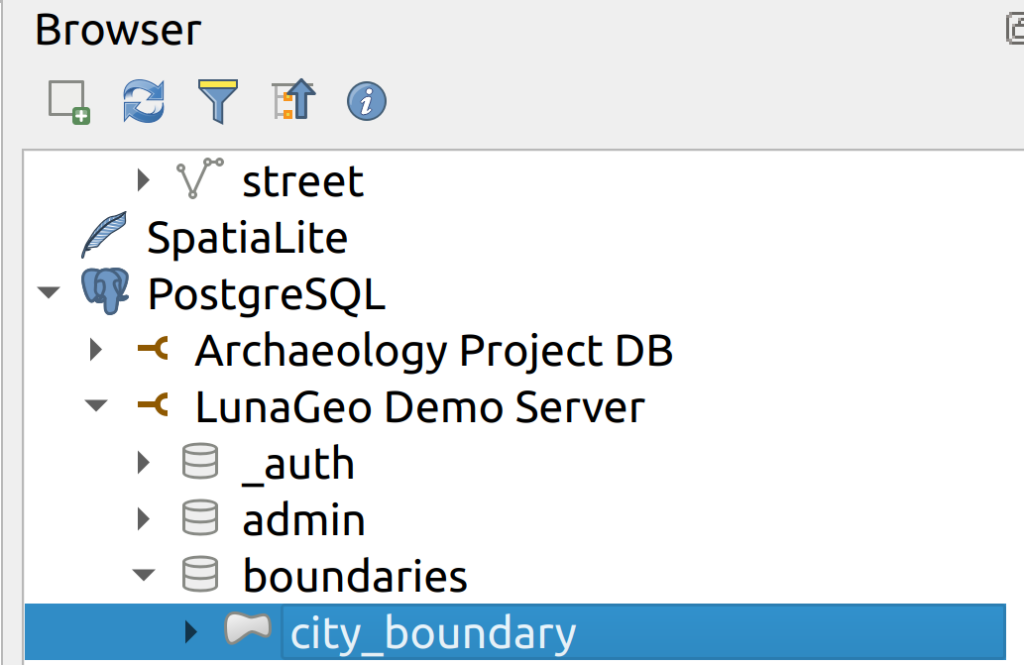Screen dimensions: 1024x665
Task: Click the PostgreSQL elephant icon
Action: pos(104,294)
